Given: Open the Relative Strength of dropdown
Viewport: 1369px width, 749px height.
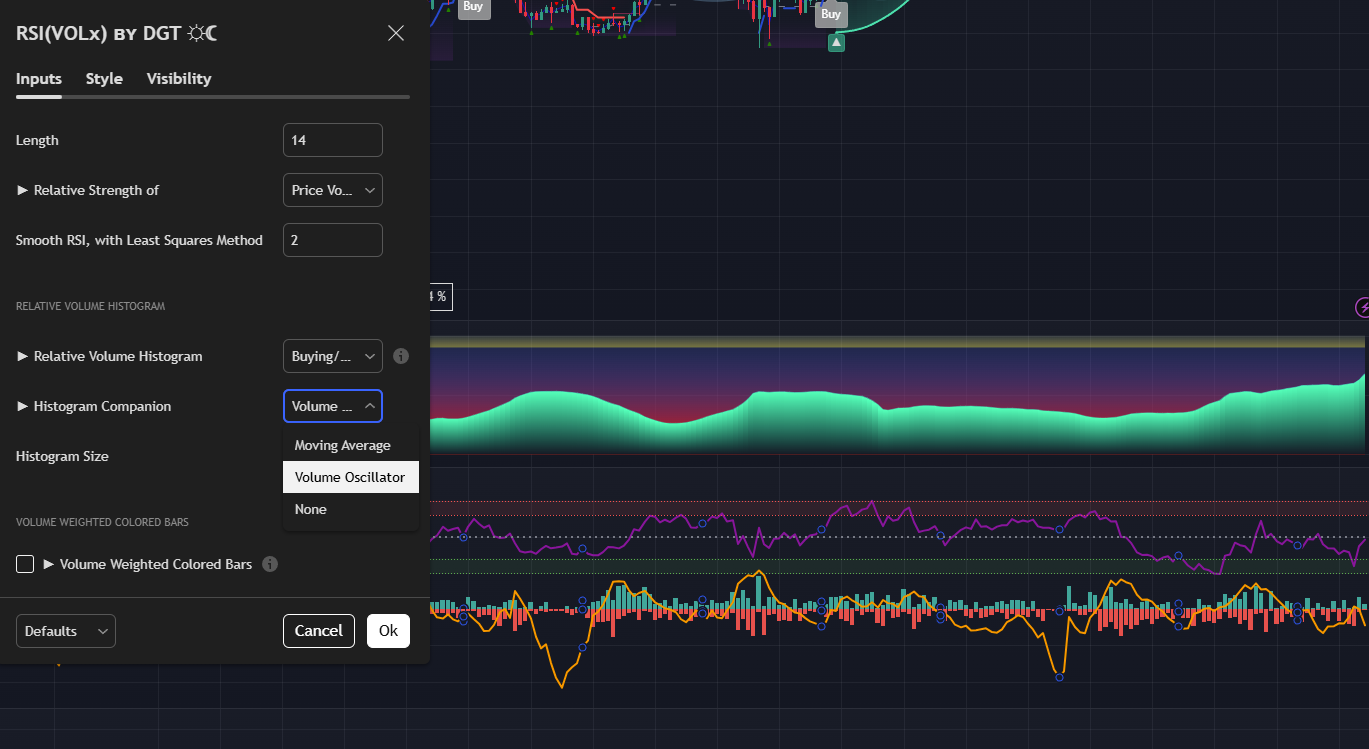Looking at the screenshot, I should pos(332,190).
